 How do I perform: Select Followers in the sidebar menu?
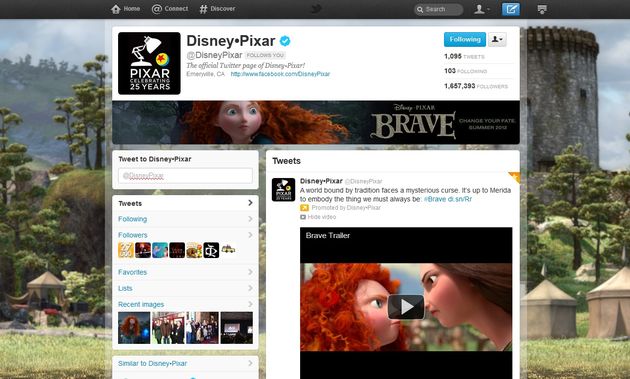[133, 235]
